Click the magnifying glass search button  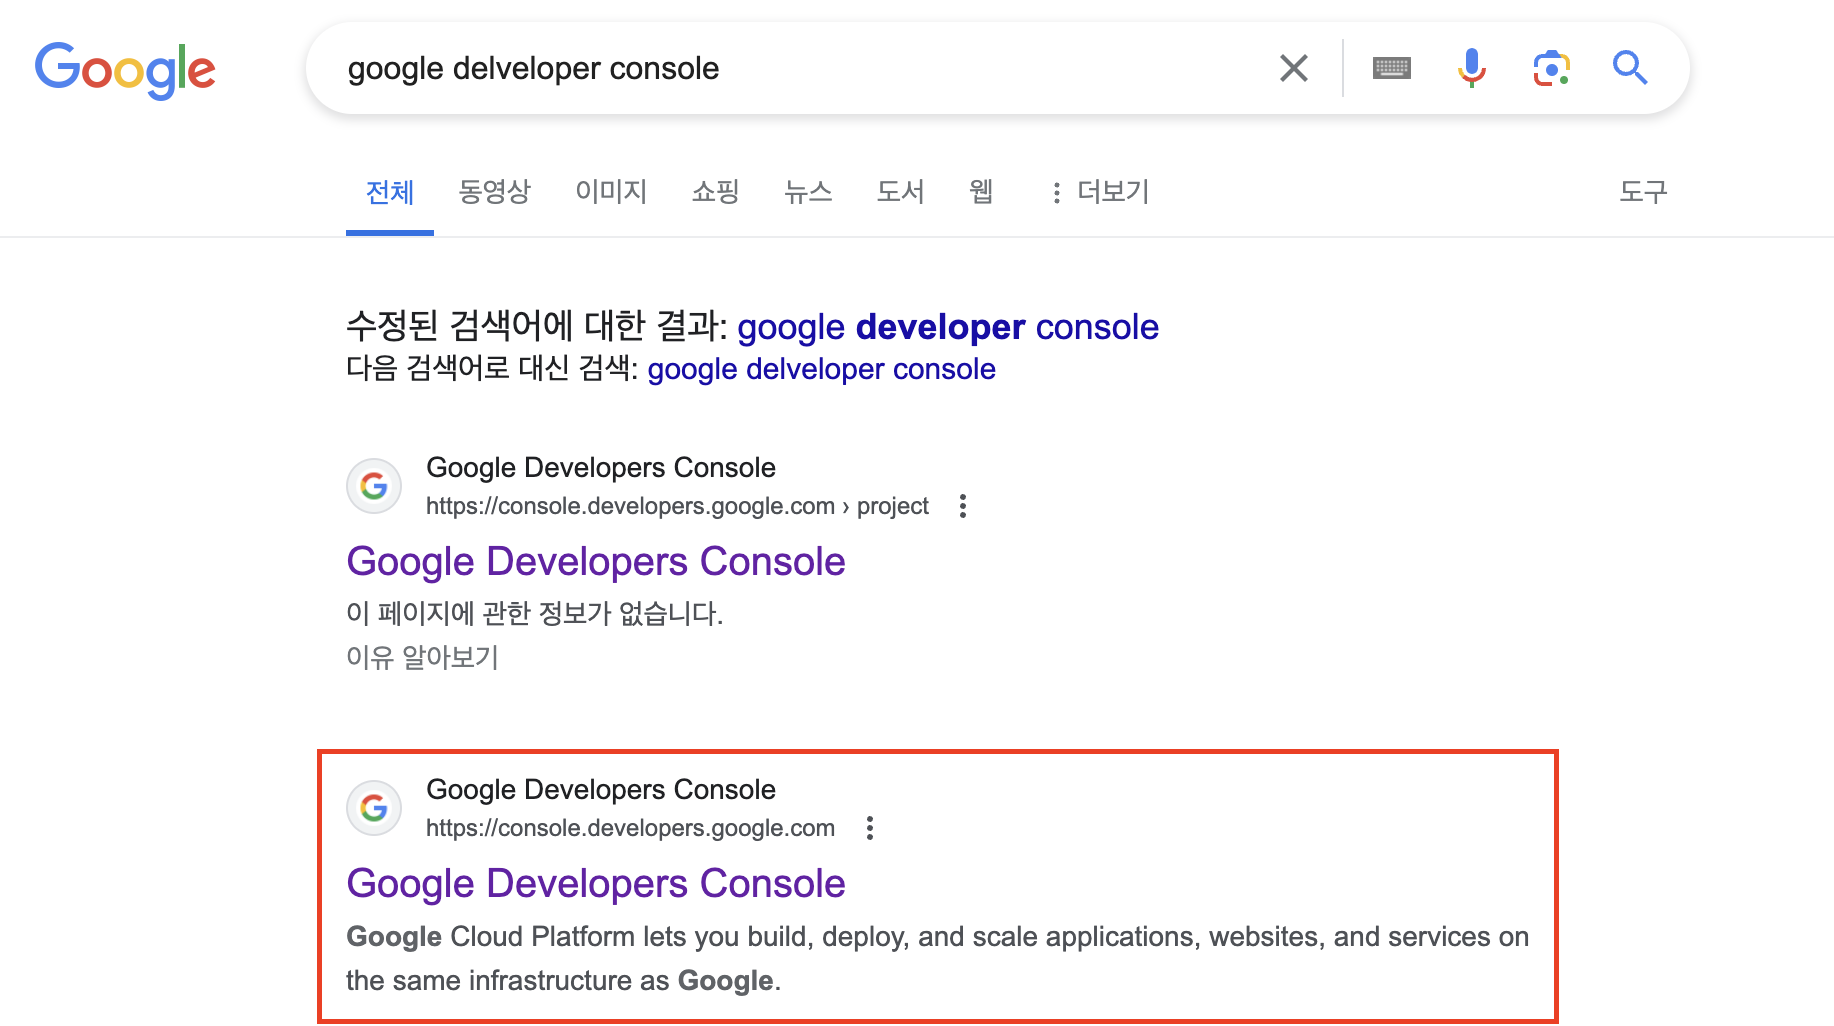1630,68
